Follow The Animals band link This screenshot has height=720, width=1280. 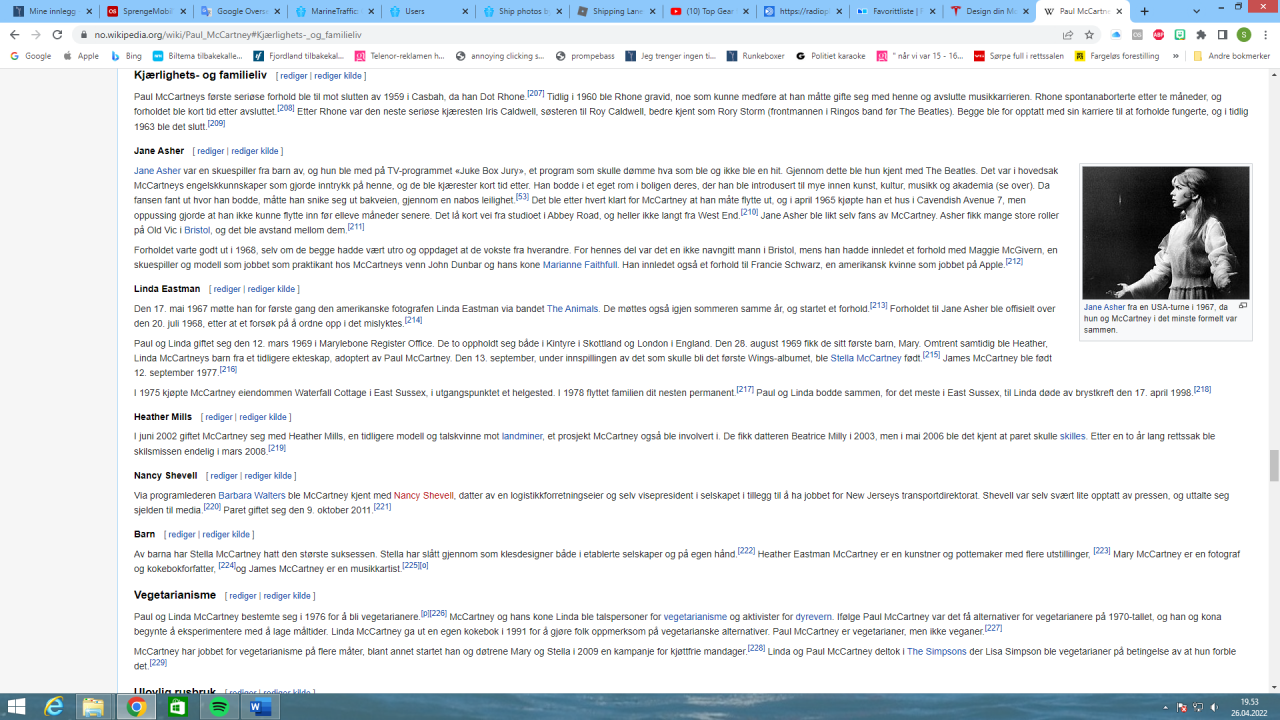(572, 309)
